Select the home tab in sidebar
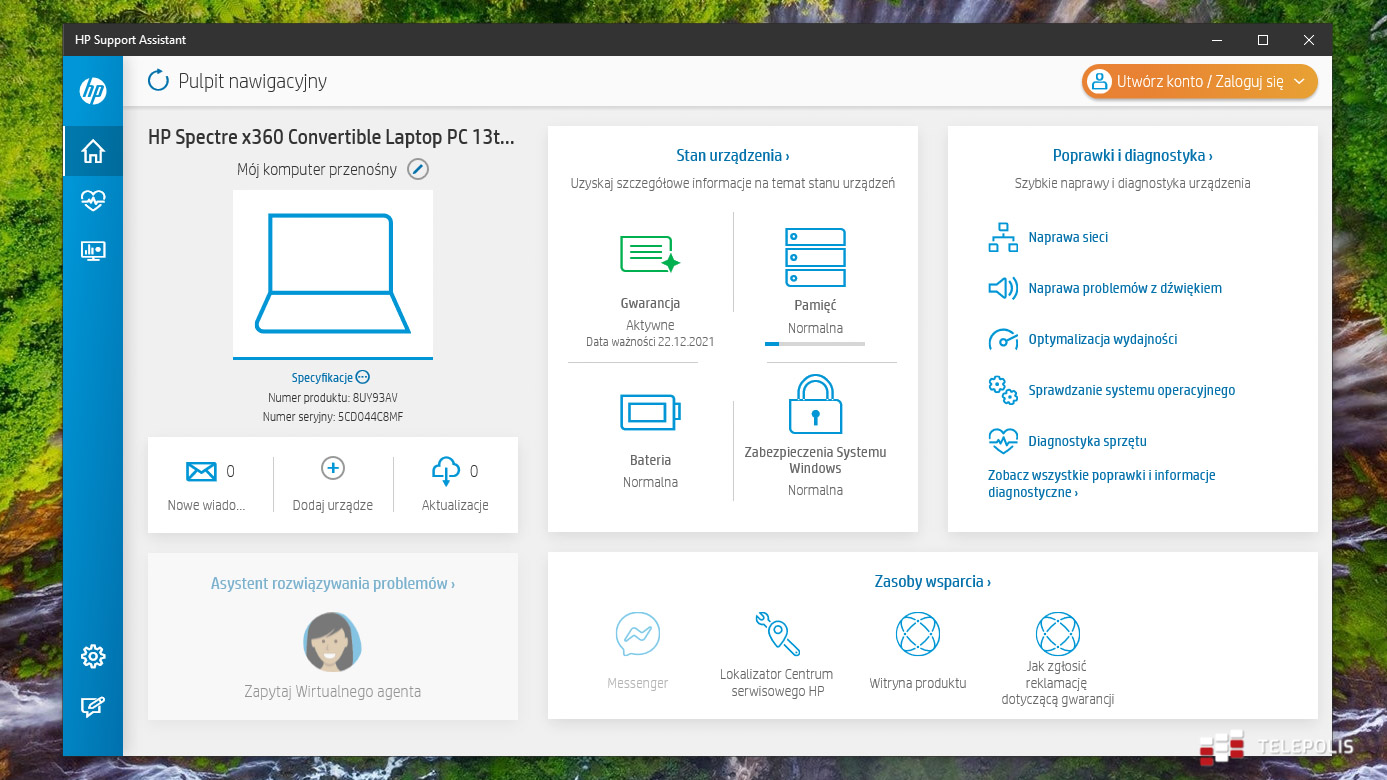Viewport: 1387px width, 780px height. (x=93, y=151)
